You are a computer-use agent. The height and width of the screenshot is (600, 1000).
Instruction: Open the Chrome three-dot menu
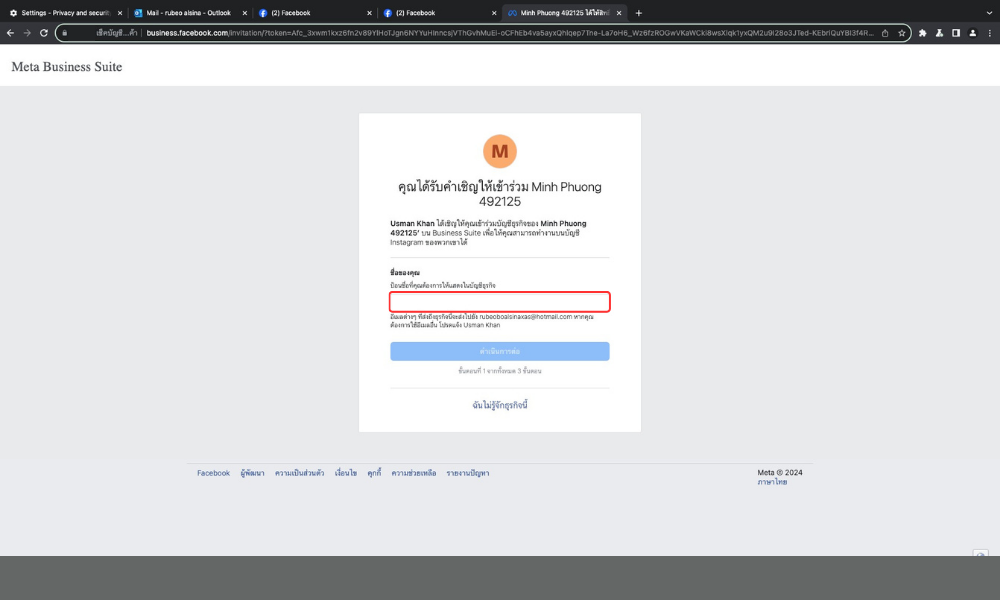click(990, 33)
